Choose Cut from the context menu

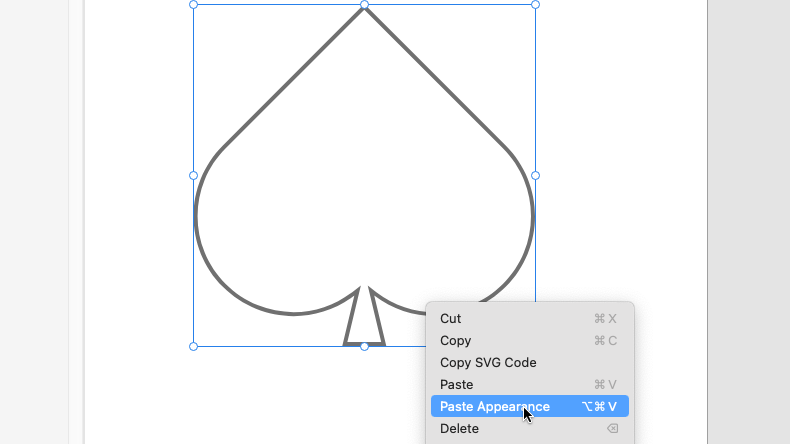pos(451,319)
